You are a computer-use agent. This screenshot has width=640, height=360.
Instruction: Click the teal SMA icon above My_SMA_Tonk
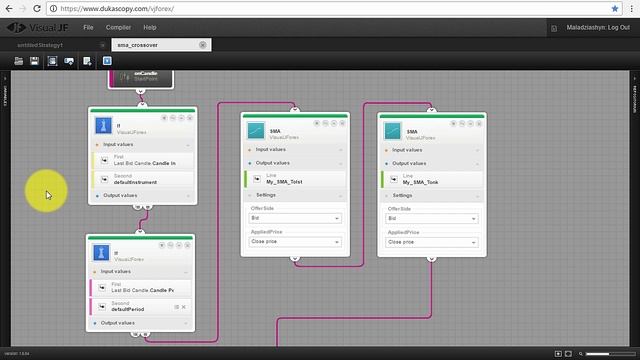pyautogui.click(x=393, y=131)
